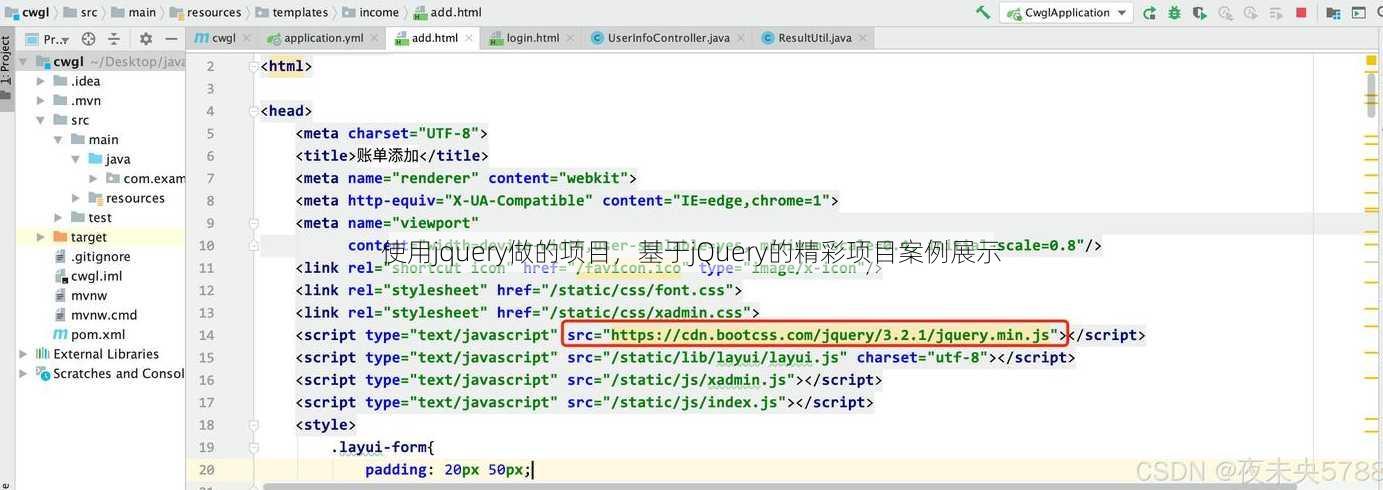Collapse the main folder arrow

click(x=59, y=140)
